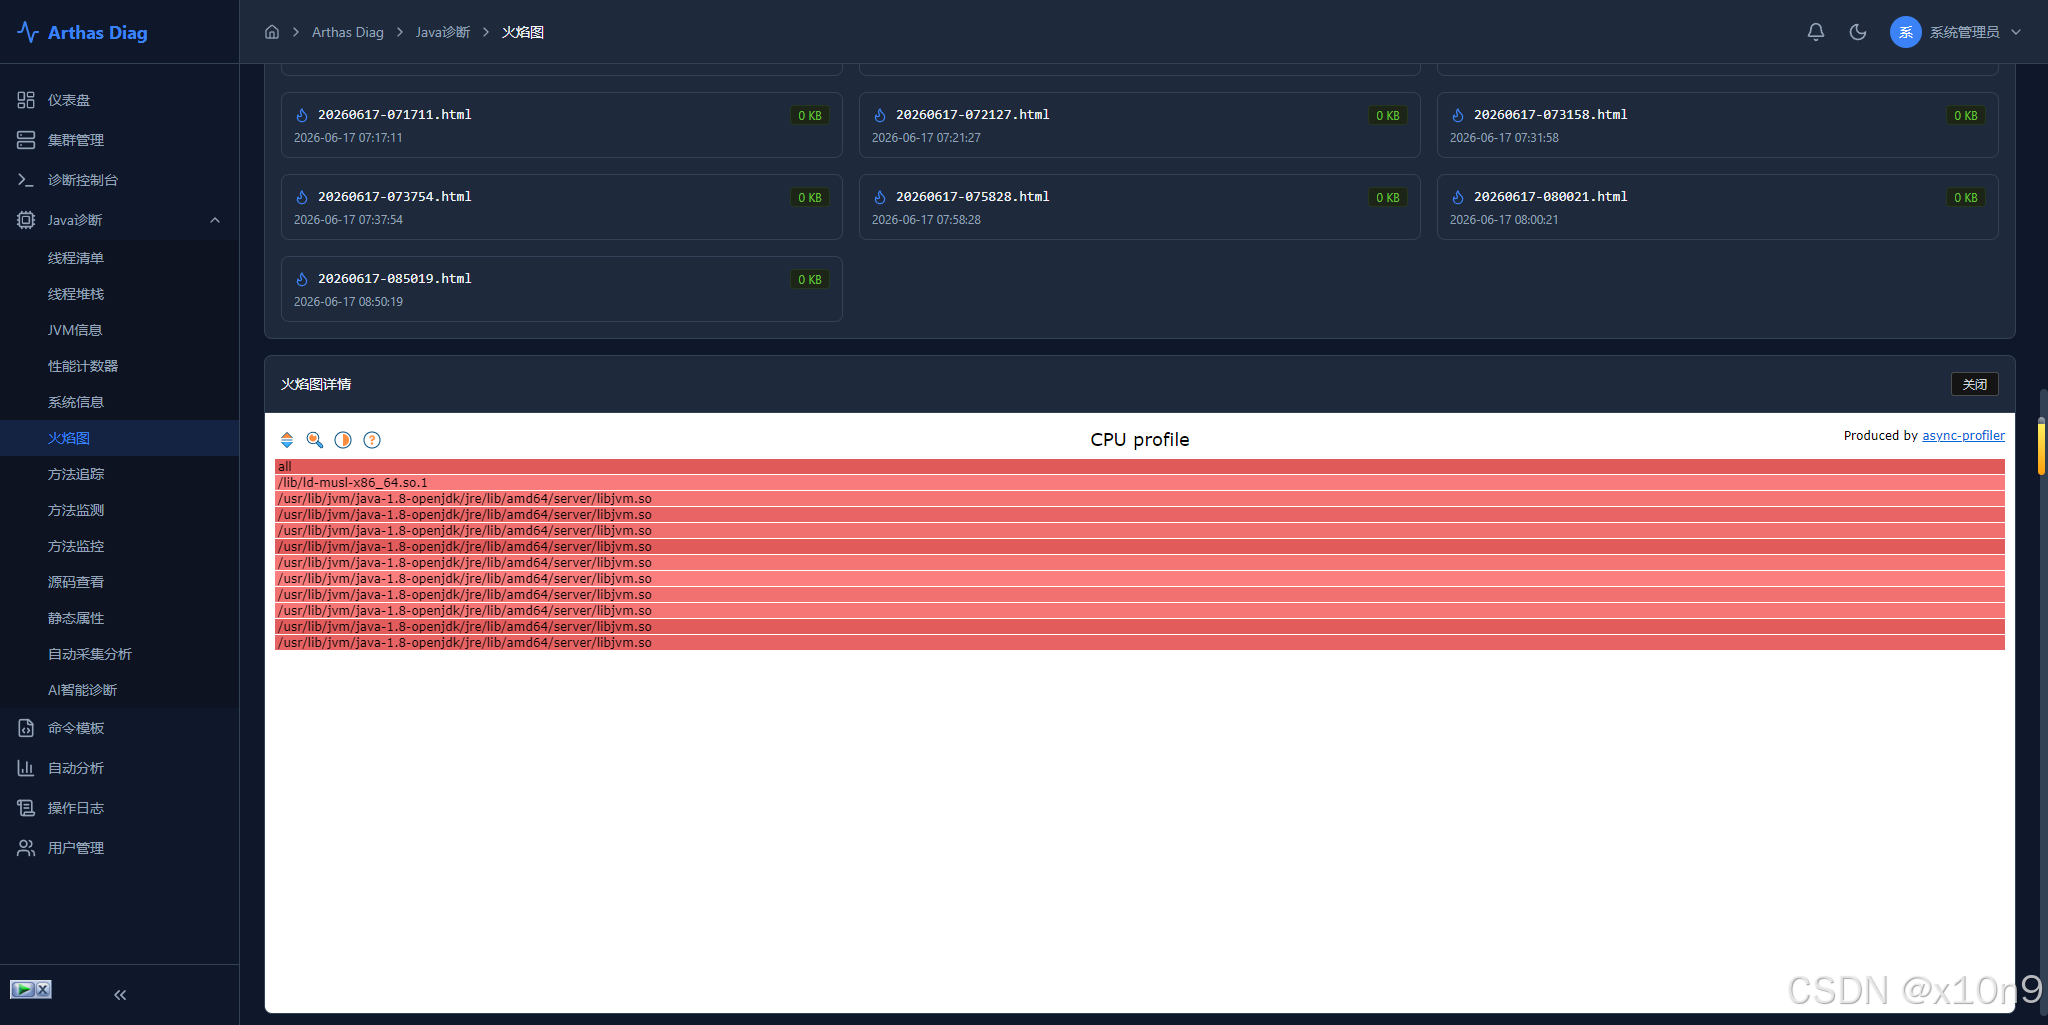This screenshot has height=1025, width=2048.
Task: Click the 仪表盘 dashboard grid icon
Action: click(x=26, y=100)
